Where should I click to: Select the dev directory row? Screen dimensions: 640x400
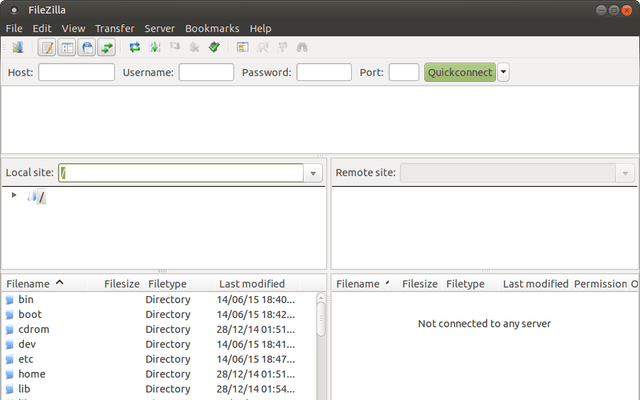coord(159,344)
